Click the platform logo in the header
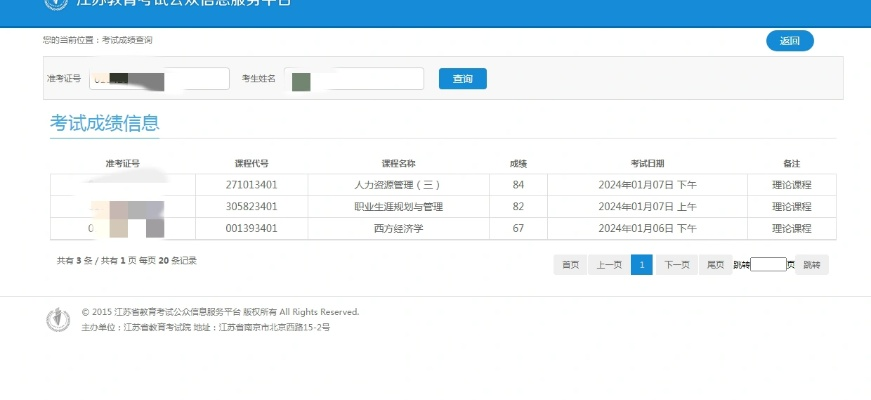This screenshot has height=400, width=871. coord(56,4)
